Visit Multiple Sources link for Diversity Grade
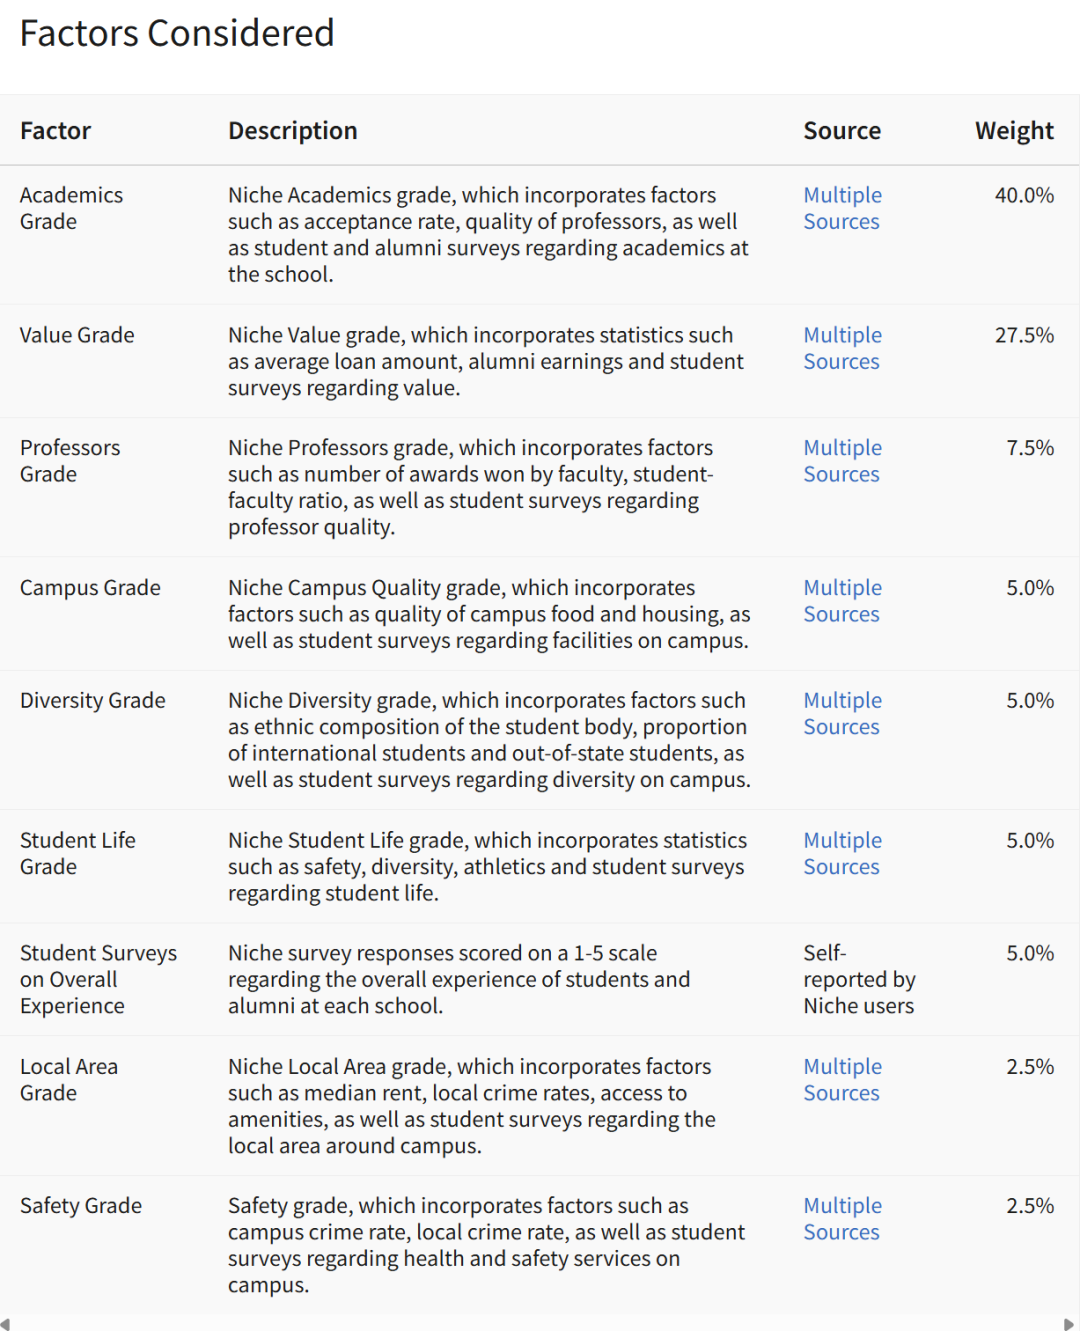1080x1331 pixels. (842, 714)
